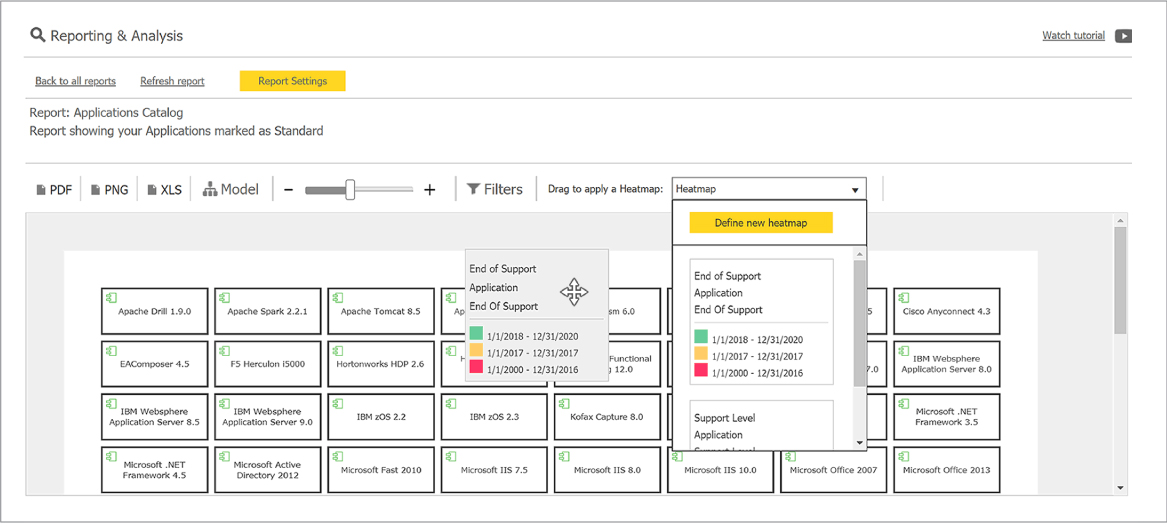Screen dimensions: 1167x527
Task: Open the Model view
Action: (x=231, y=190)
